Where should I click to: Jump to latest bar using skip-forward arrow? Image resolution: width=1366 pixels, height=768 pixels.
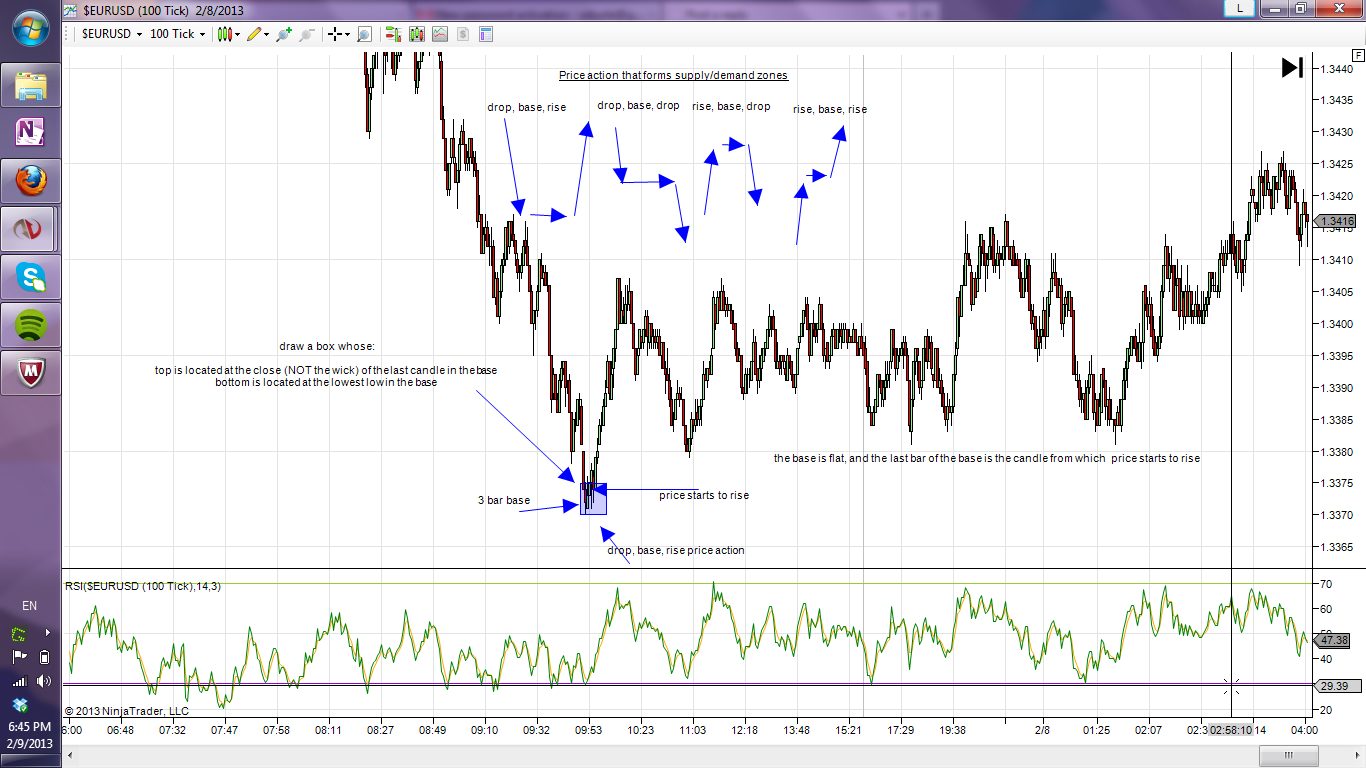coord(1292,67)
